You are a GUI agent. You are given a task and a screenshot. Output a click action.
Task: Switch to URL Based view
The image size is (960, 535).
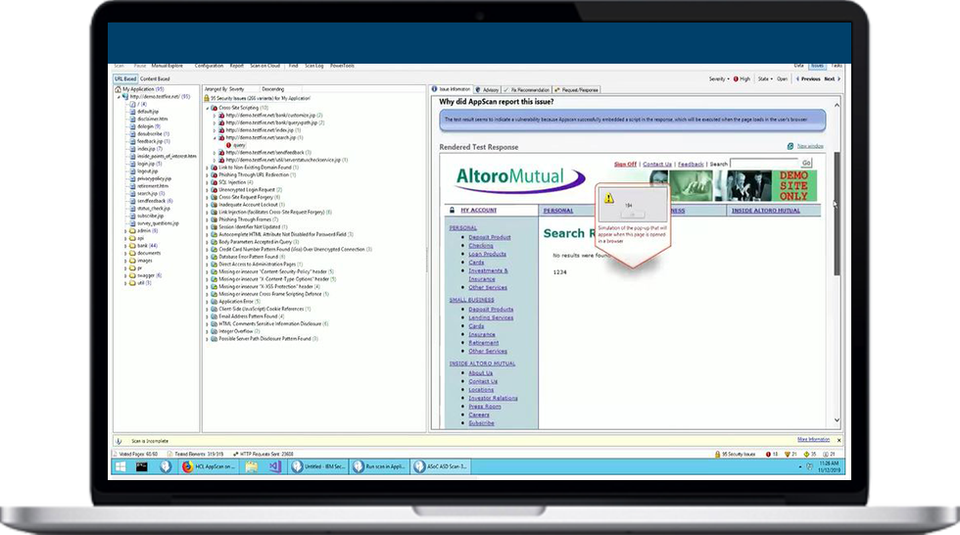pos(126,78)
